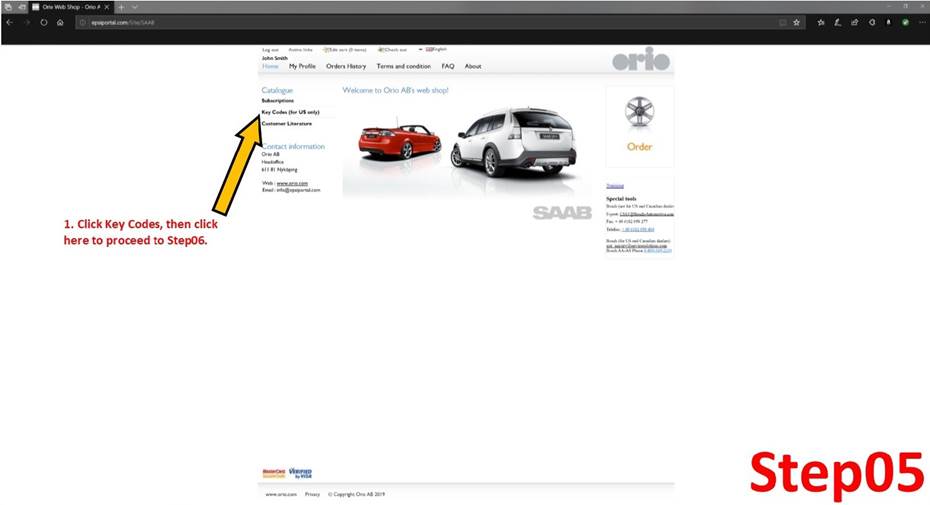Click the Check out link

coord(393,50)
